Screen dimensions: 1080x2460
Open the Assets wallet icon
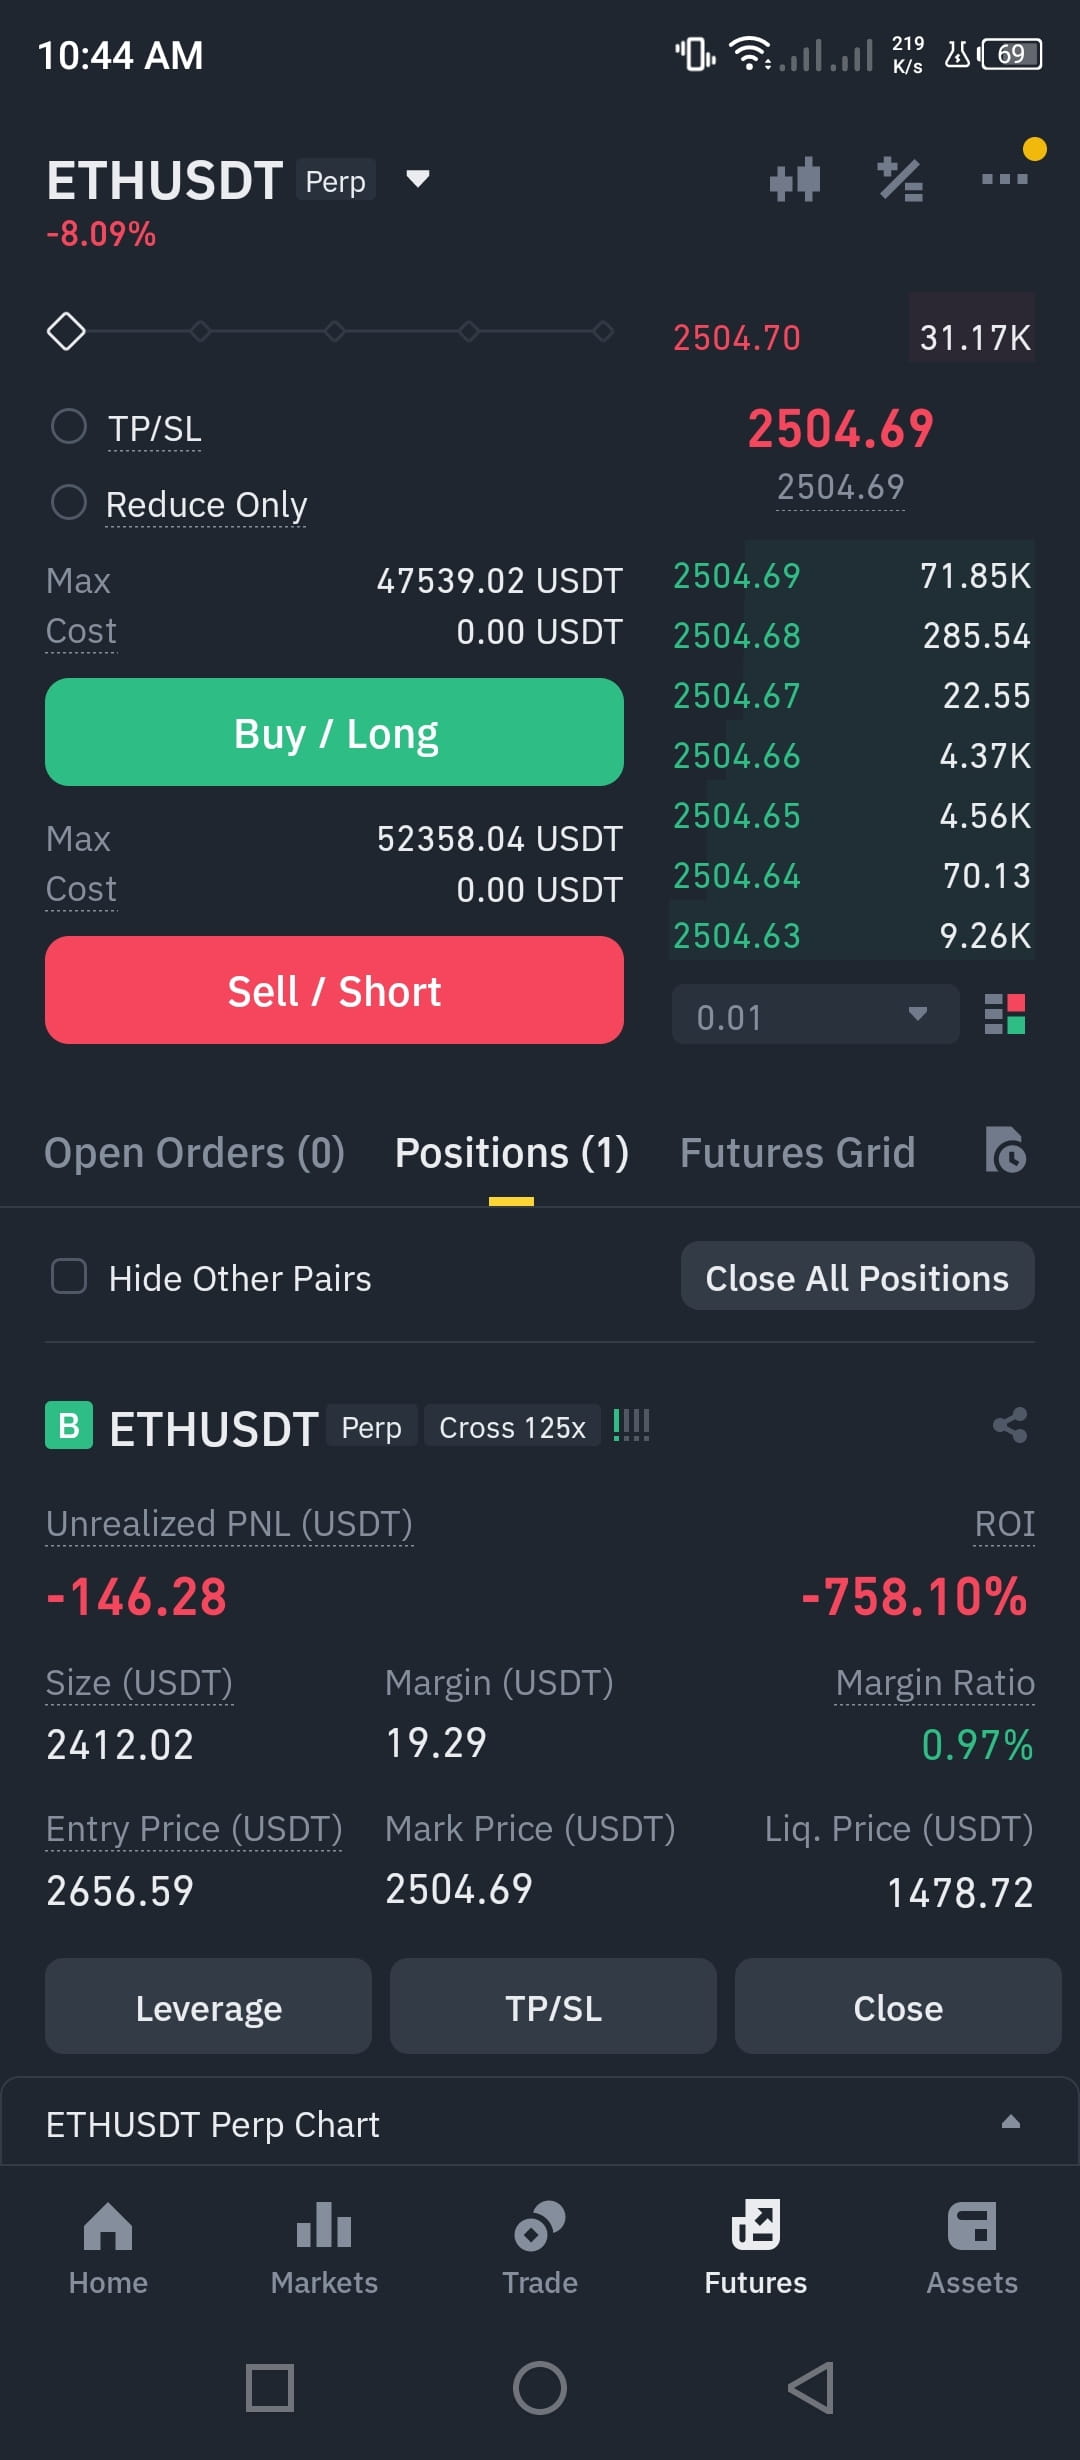coord(972,2226)
